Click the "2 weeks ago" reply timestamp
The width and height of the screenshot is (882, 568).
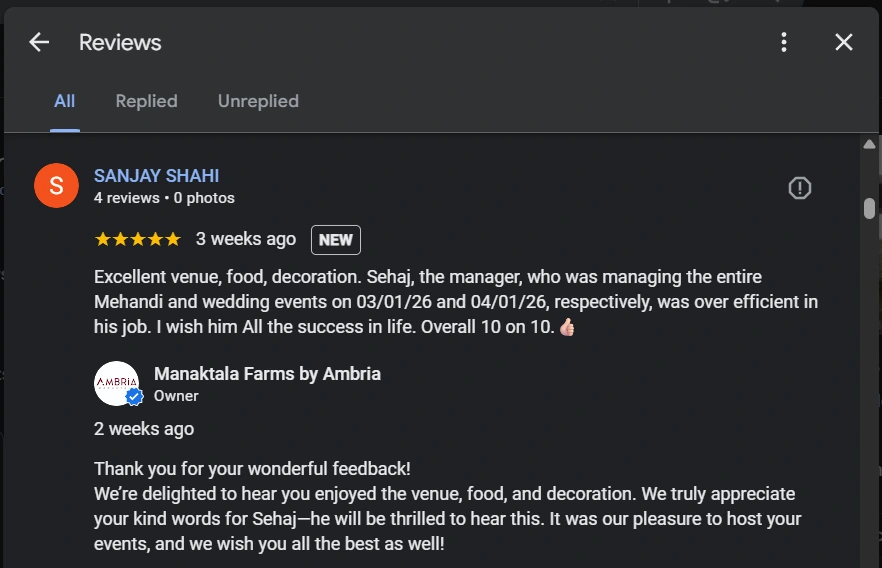144,429
